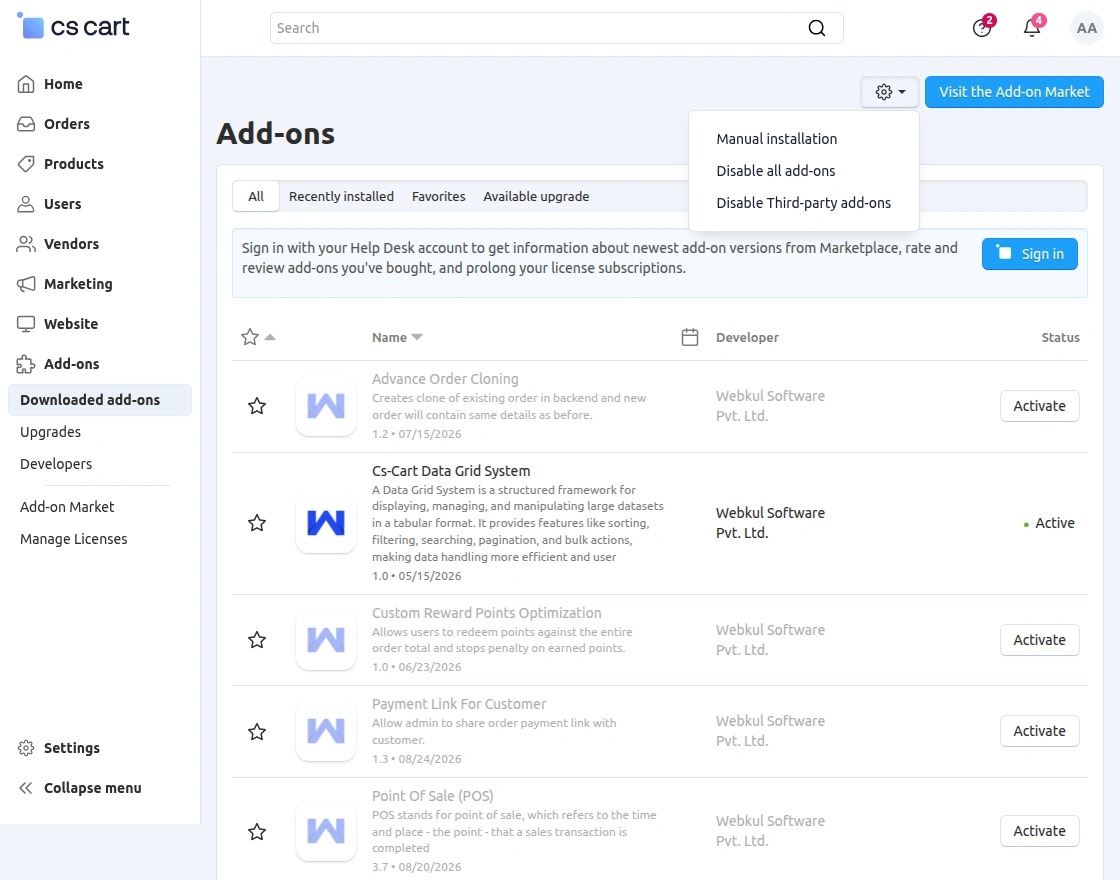The height and width of the screenshot is (880, 1120).
Task: Toggle favorite star for Payment Link For Customer
Action: pos(257,731)
